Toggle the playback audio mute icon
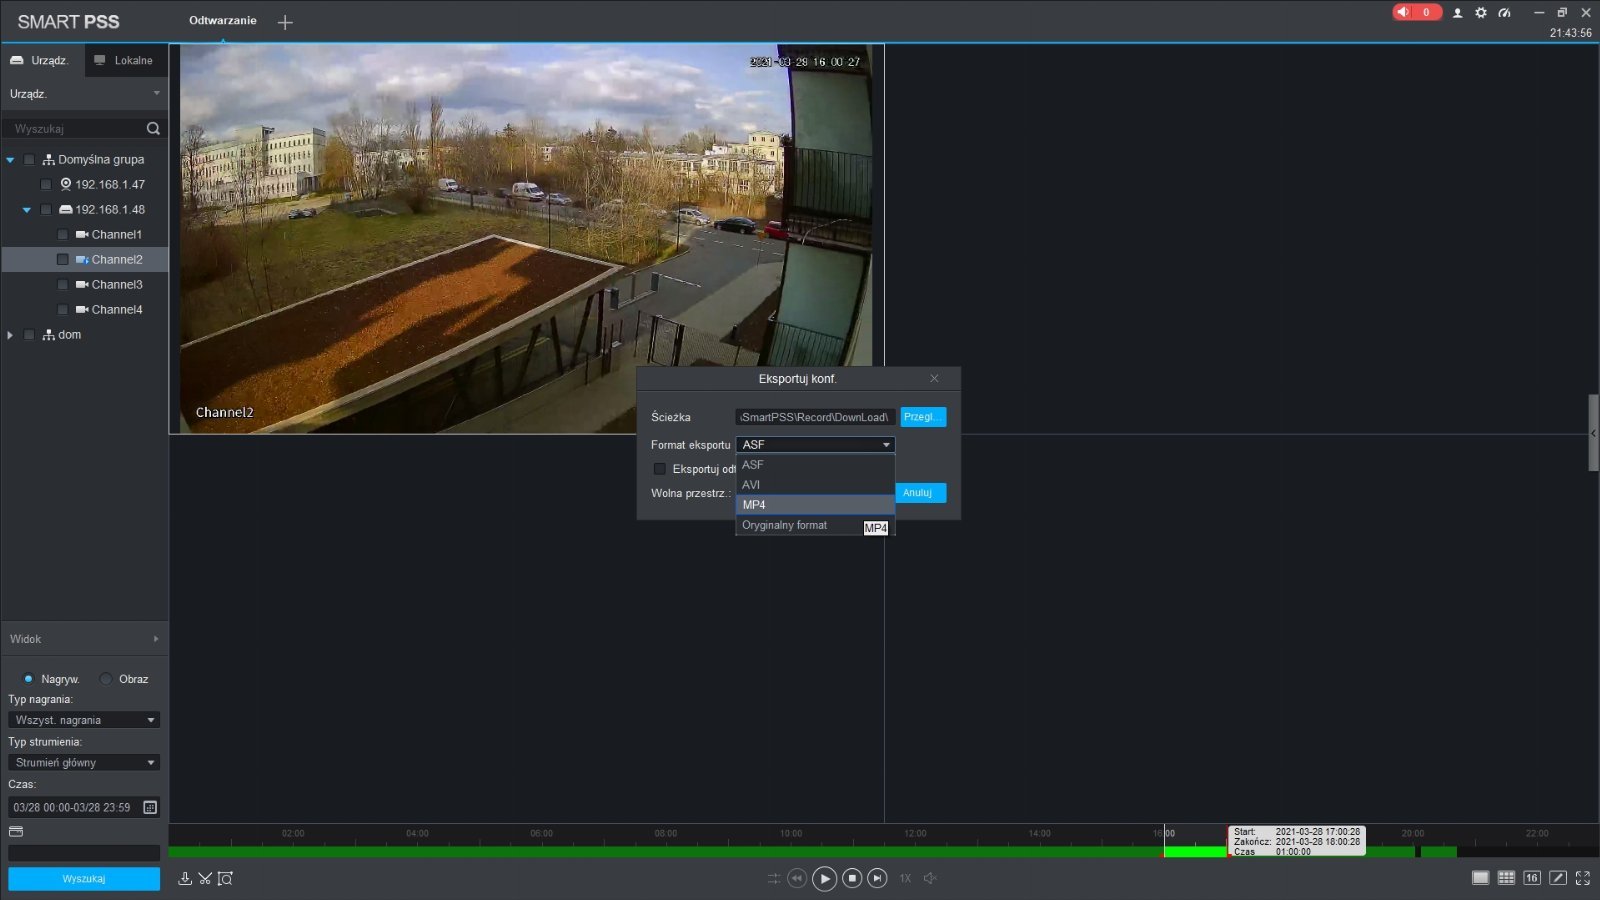This screenshot has height=900, width=1600. tap(930, 878)
